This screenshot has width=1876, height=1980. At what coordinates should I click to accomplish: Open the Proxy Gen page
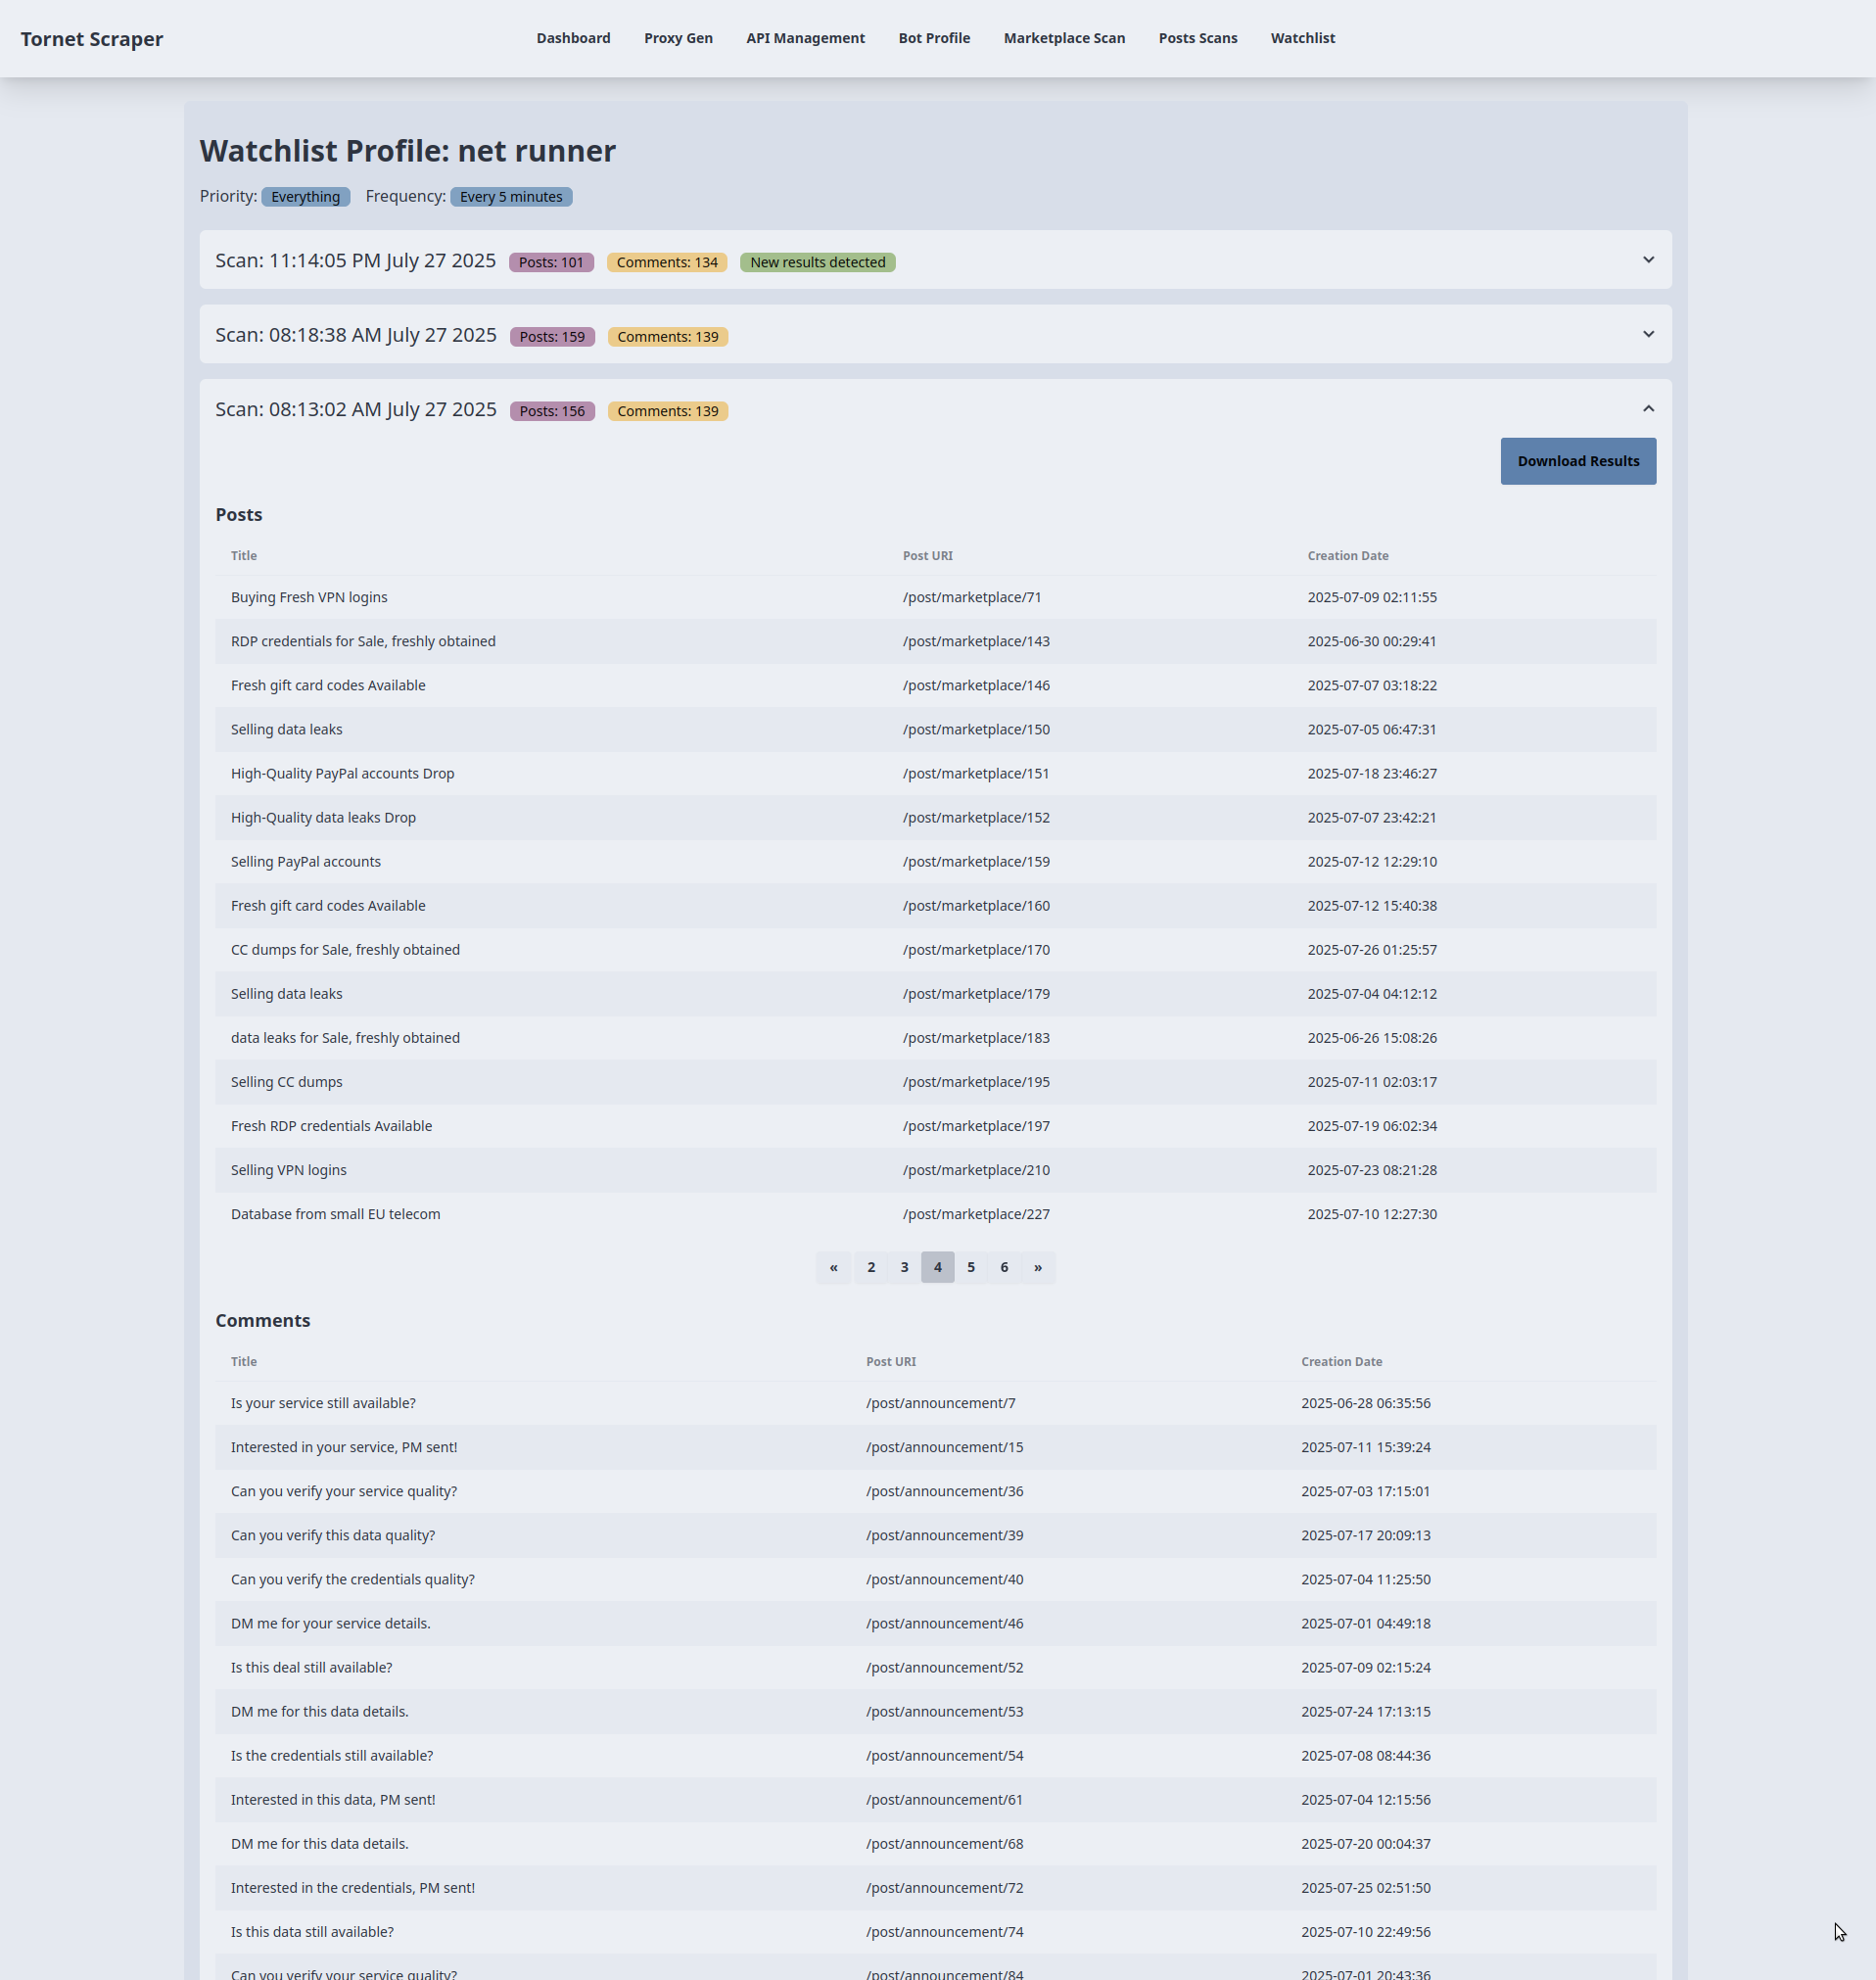click(678, 38)
